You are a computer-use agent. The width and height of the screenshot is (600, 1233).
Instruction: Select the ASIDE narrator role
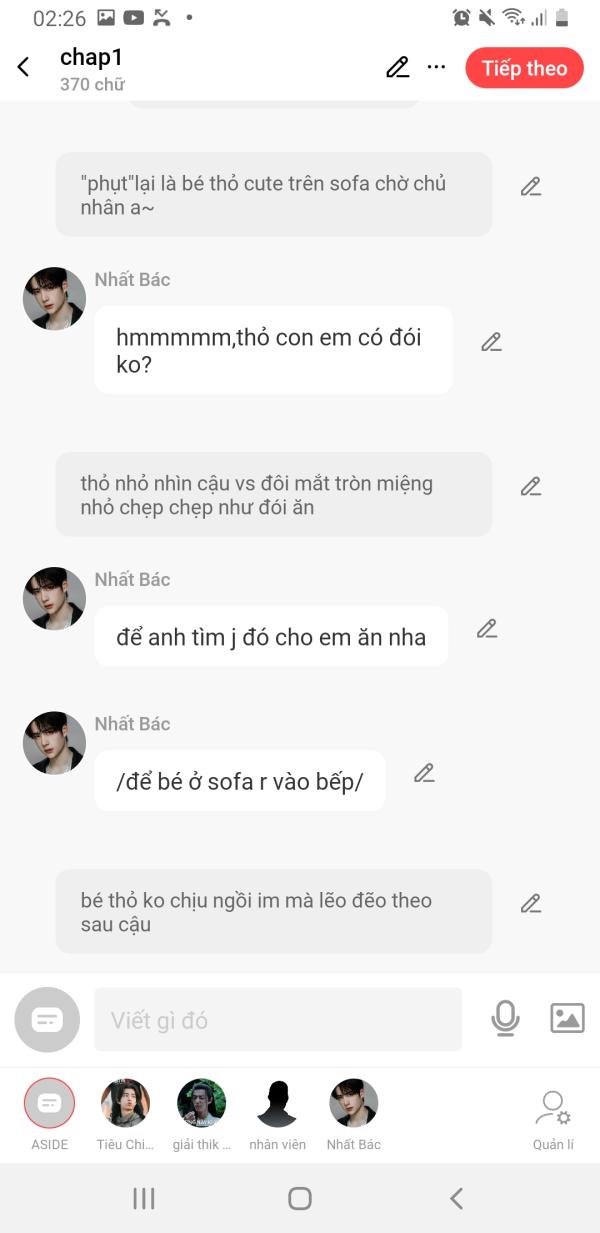49,1104
